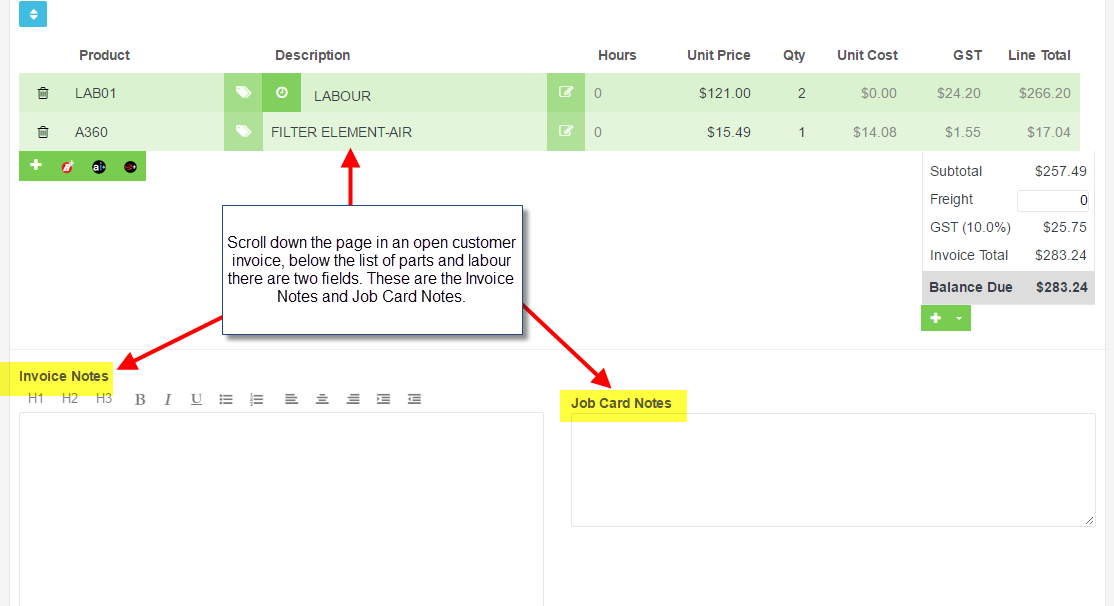The width and height of the screenshot is (1114, 606).
Task: Apply H1 heading in Invoice Notes
Action: (x=36, y=399)
